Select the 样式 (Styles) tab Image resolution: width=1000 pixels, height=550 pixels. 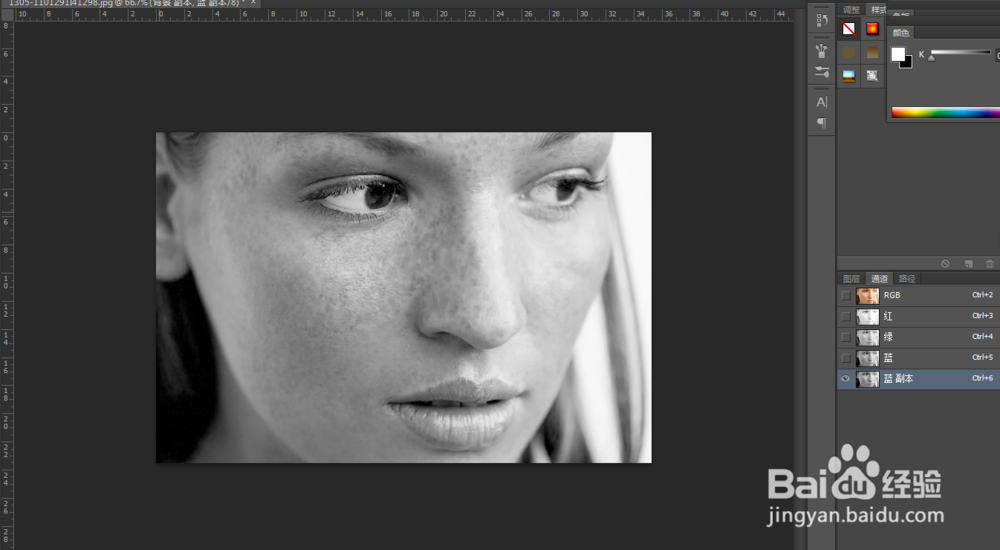click(x=878, y=10)
